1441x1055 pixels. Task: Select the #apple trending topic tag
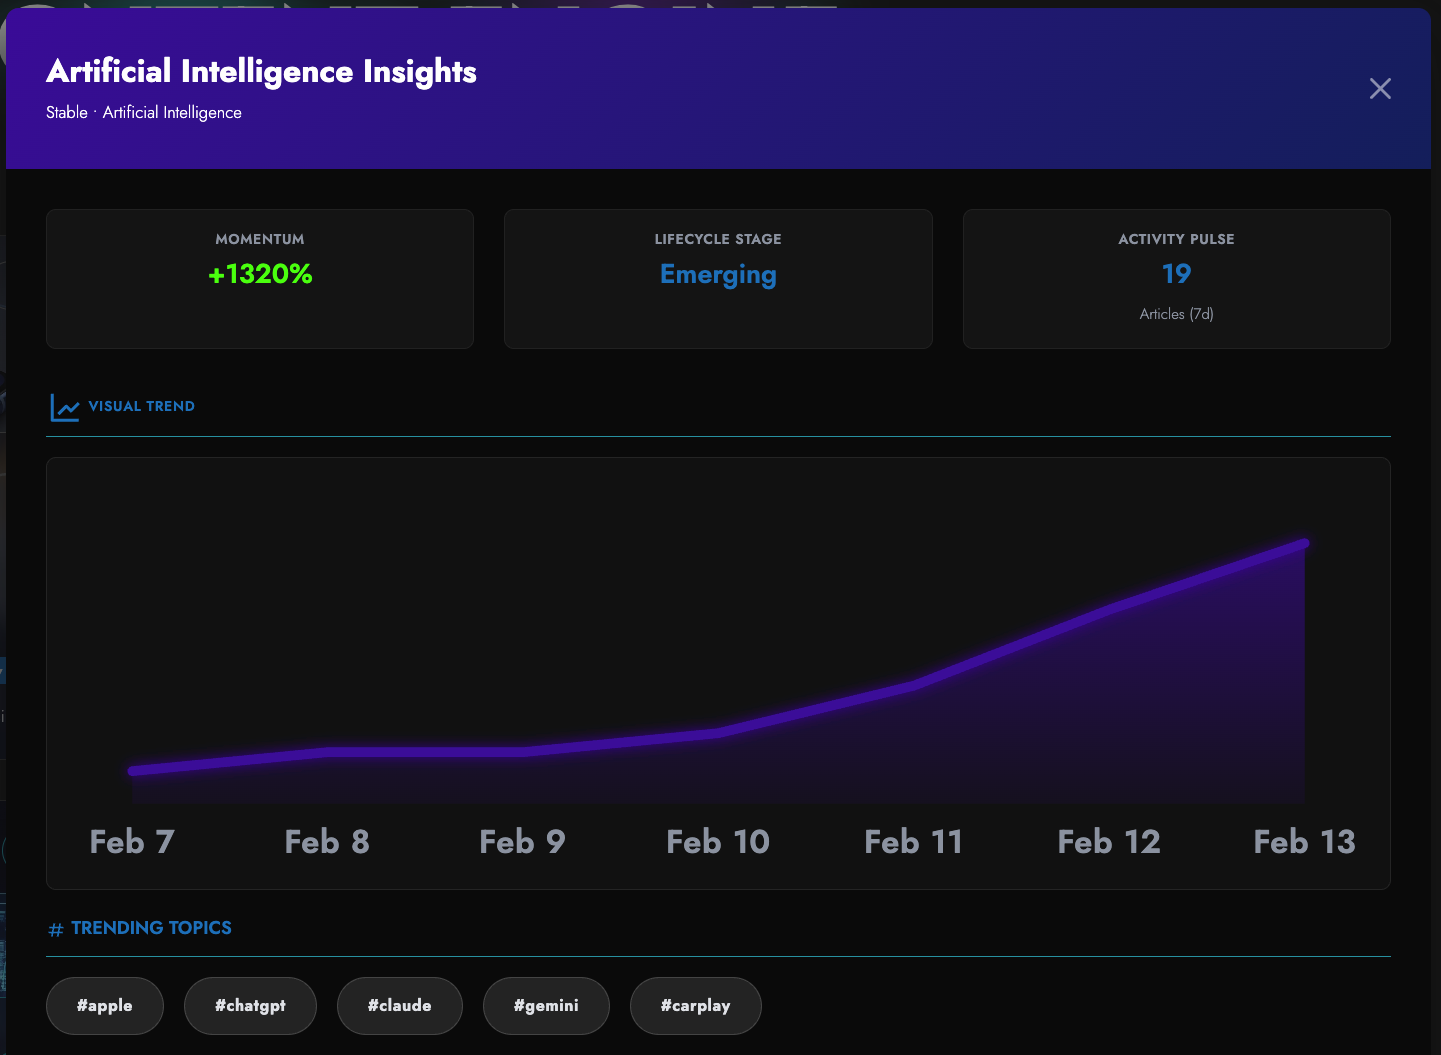click(105, 1006)
